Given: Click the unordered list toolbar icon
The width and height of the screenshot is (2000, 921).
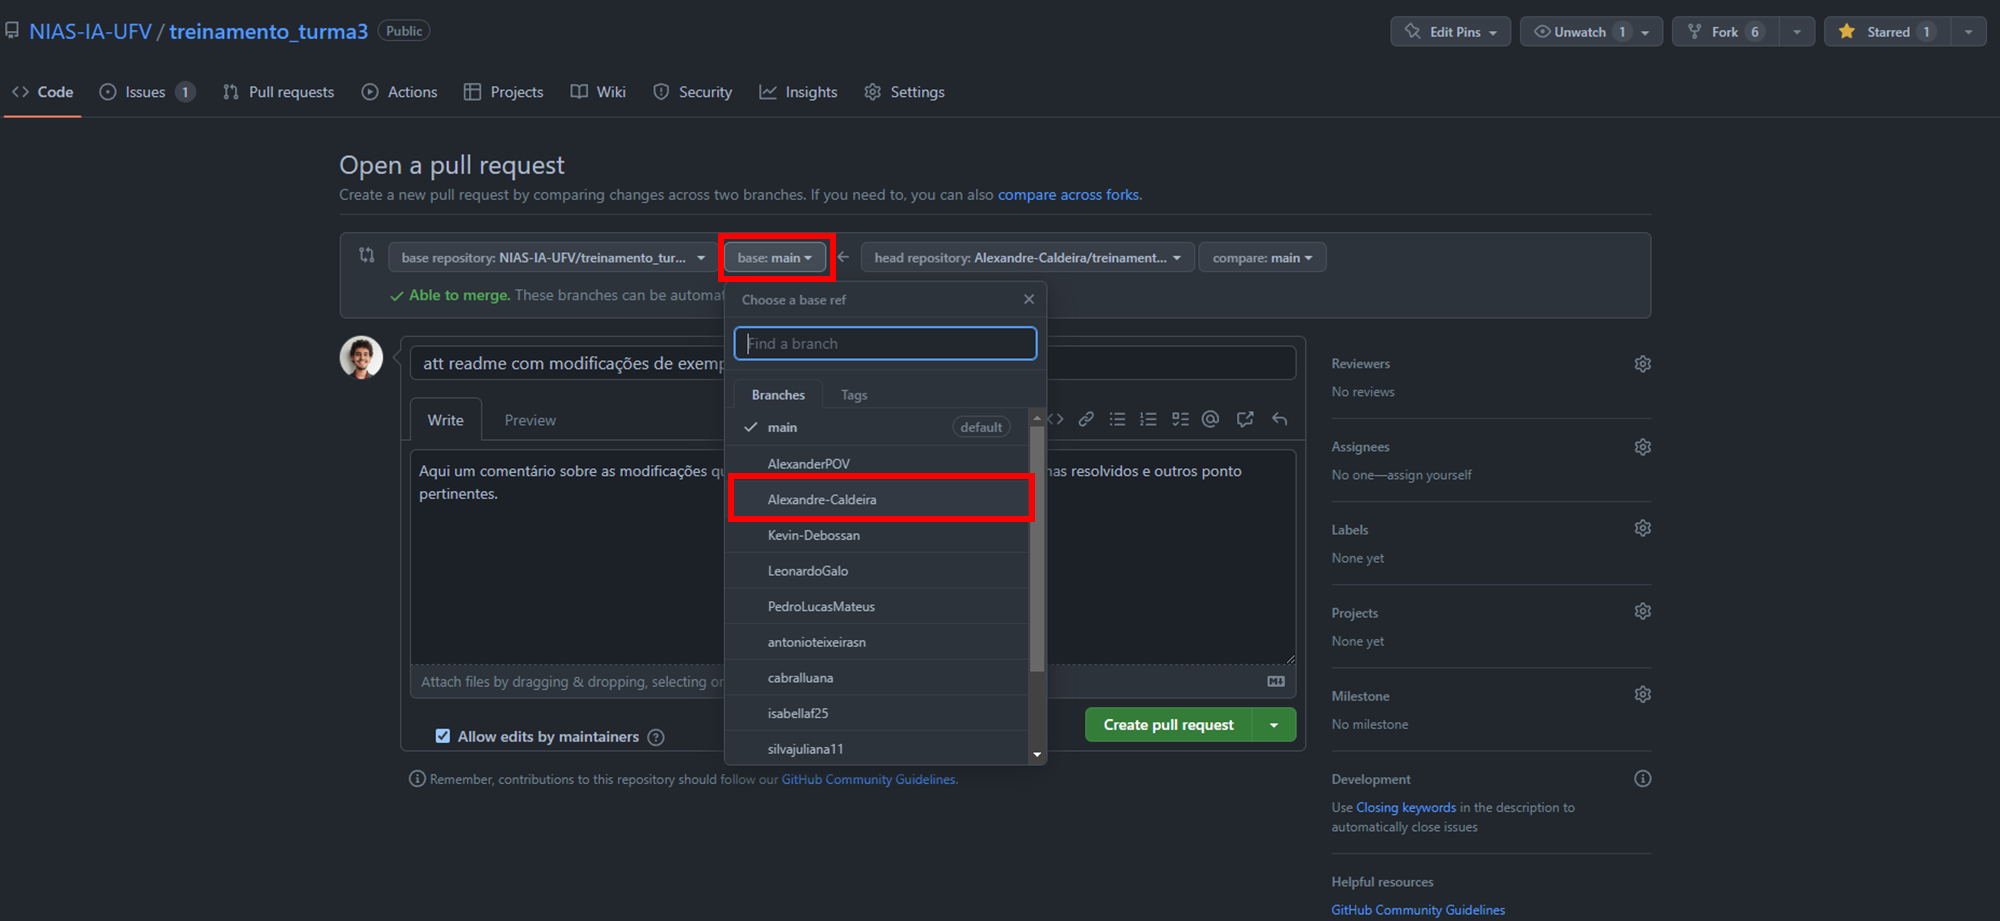Looking at the screenshot, I should [x=1117, y=419].
